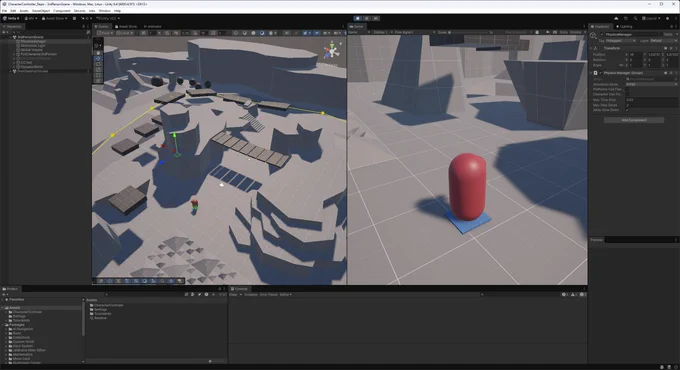Open the Local handle rotation dropdown

click(124, 33)
